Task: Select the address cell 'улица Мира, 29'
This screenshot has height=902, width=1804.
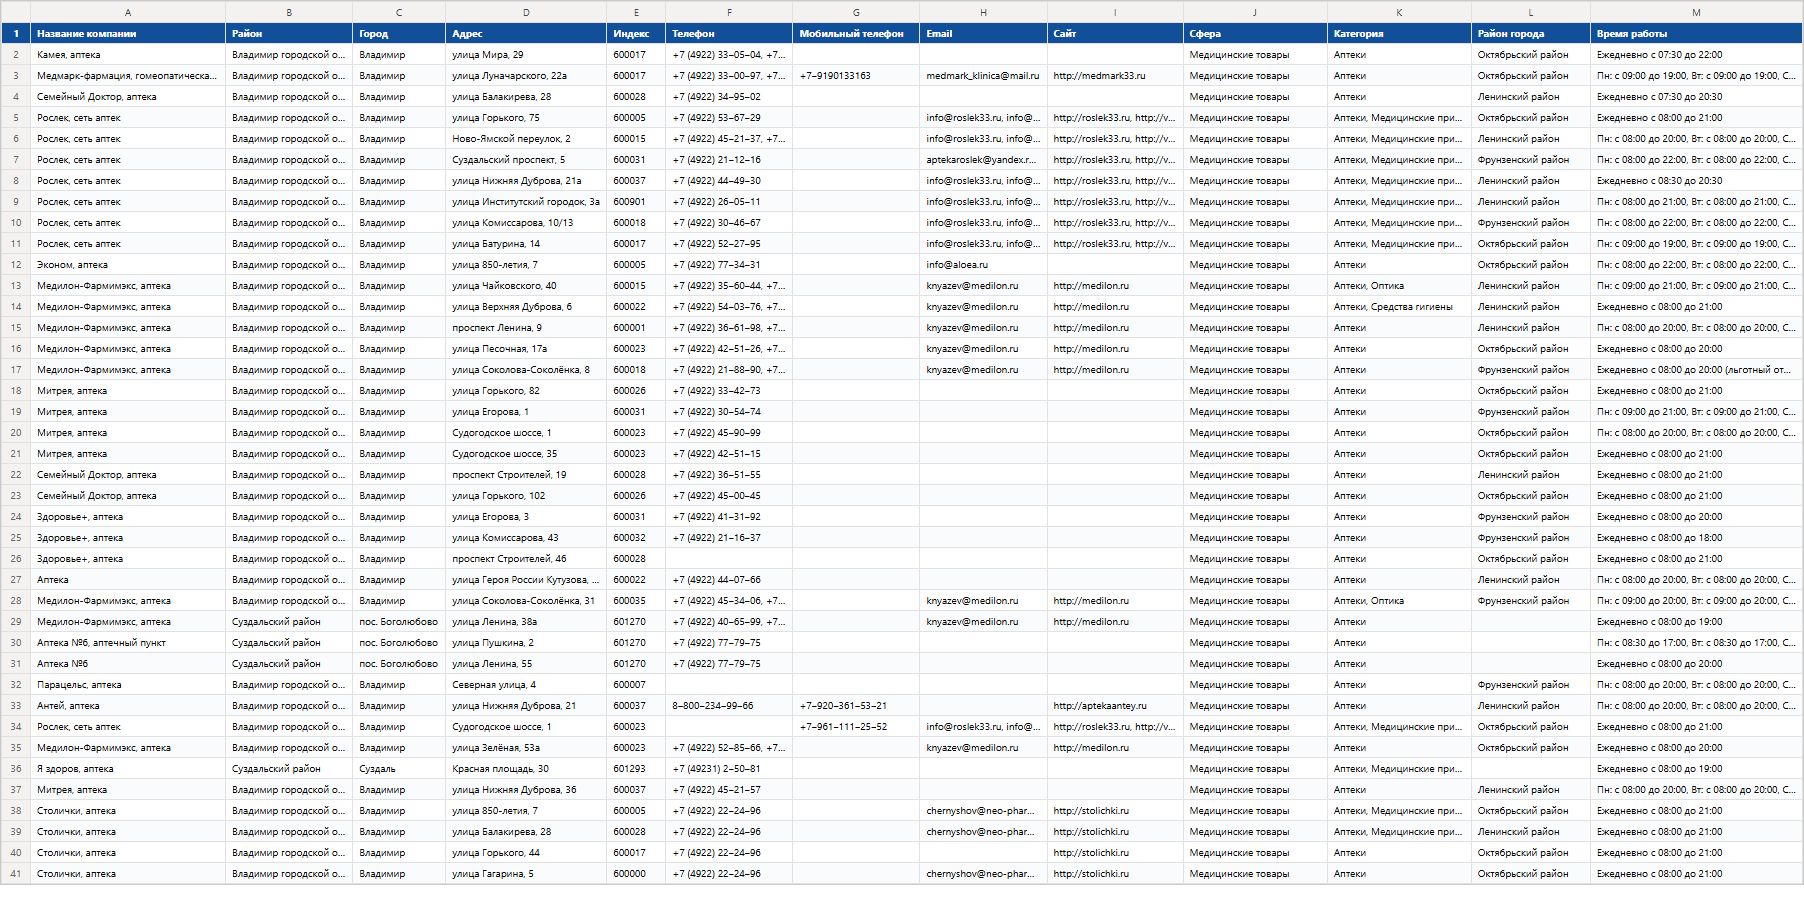Action: pos(526,55)
